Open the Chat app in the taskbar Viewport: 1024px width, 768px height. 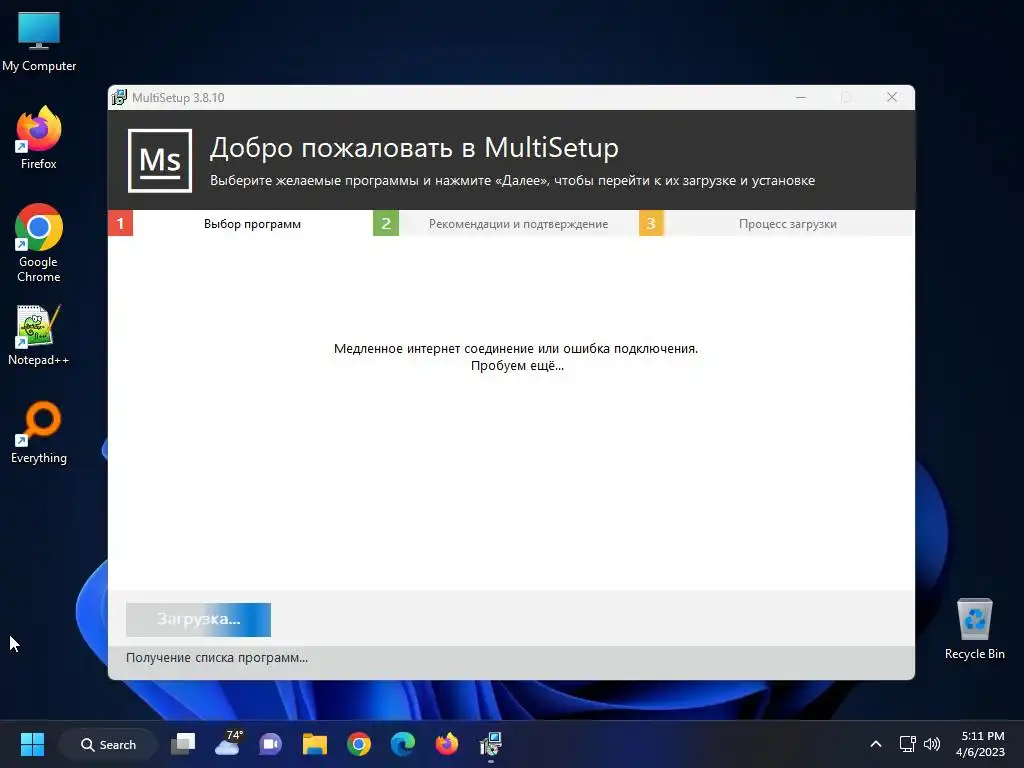[x=270, y=744]
